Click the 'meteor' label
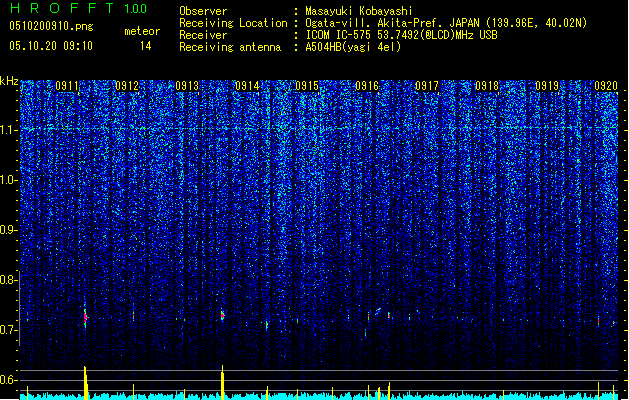The image size is (629, 400). (x=142, y=31)
